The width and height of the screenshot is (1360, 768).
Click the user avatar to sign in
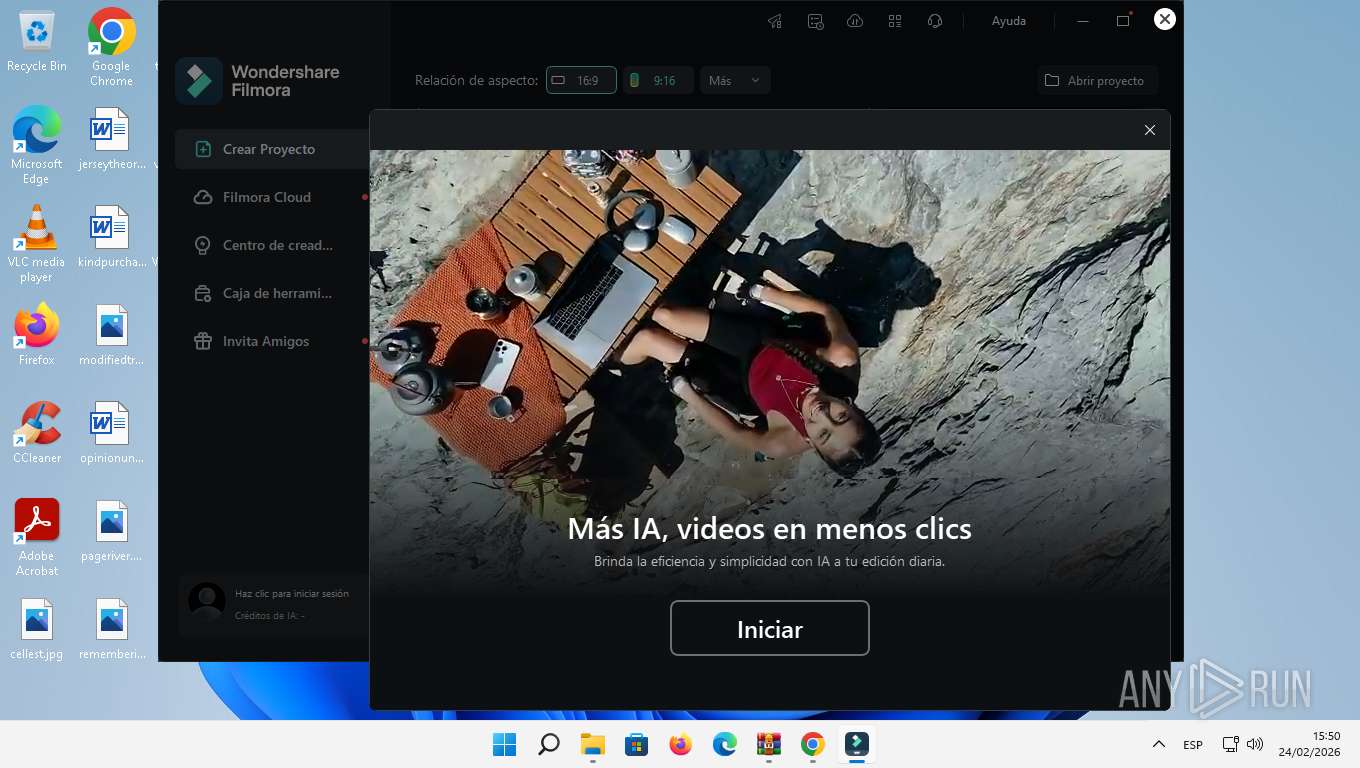pos(206,602)
